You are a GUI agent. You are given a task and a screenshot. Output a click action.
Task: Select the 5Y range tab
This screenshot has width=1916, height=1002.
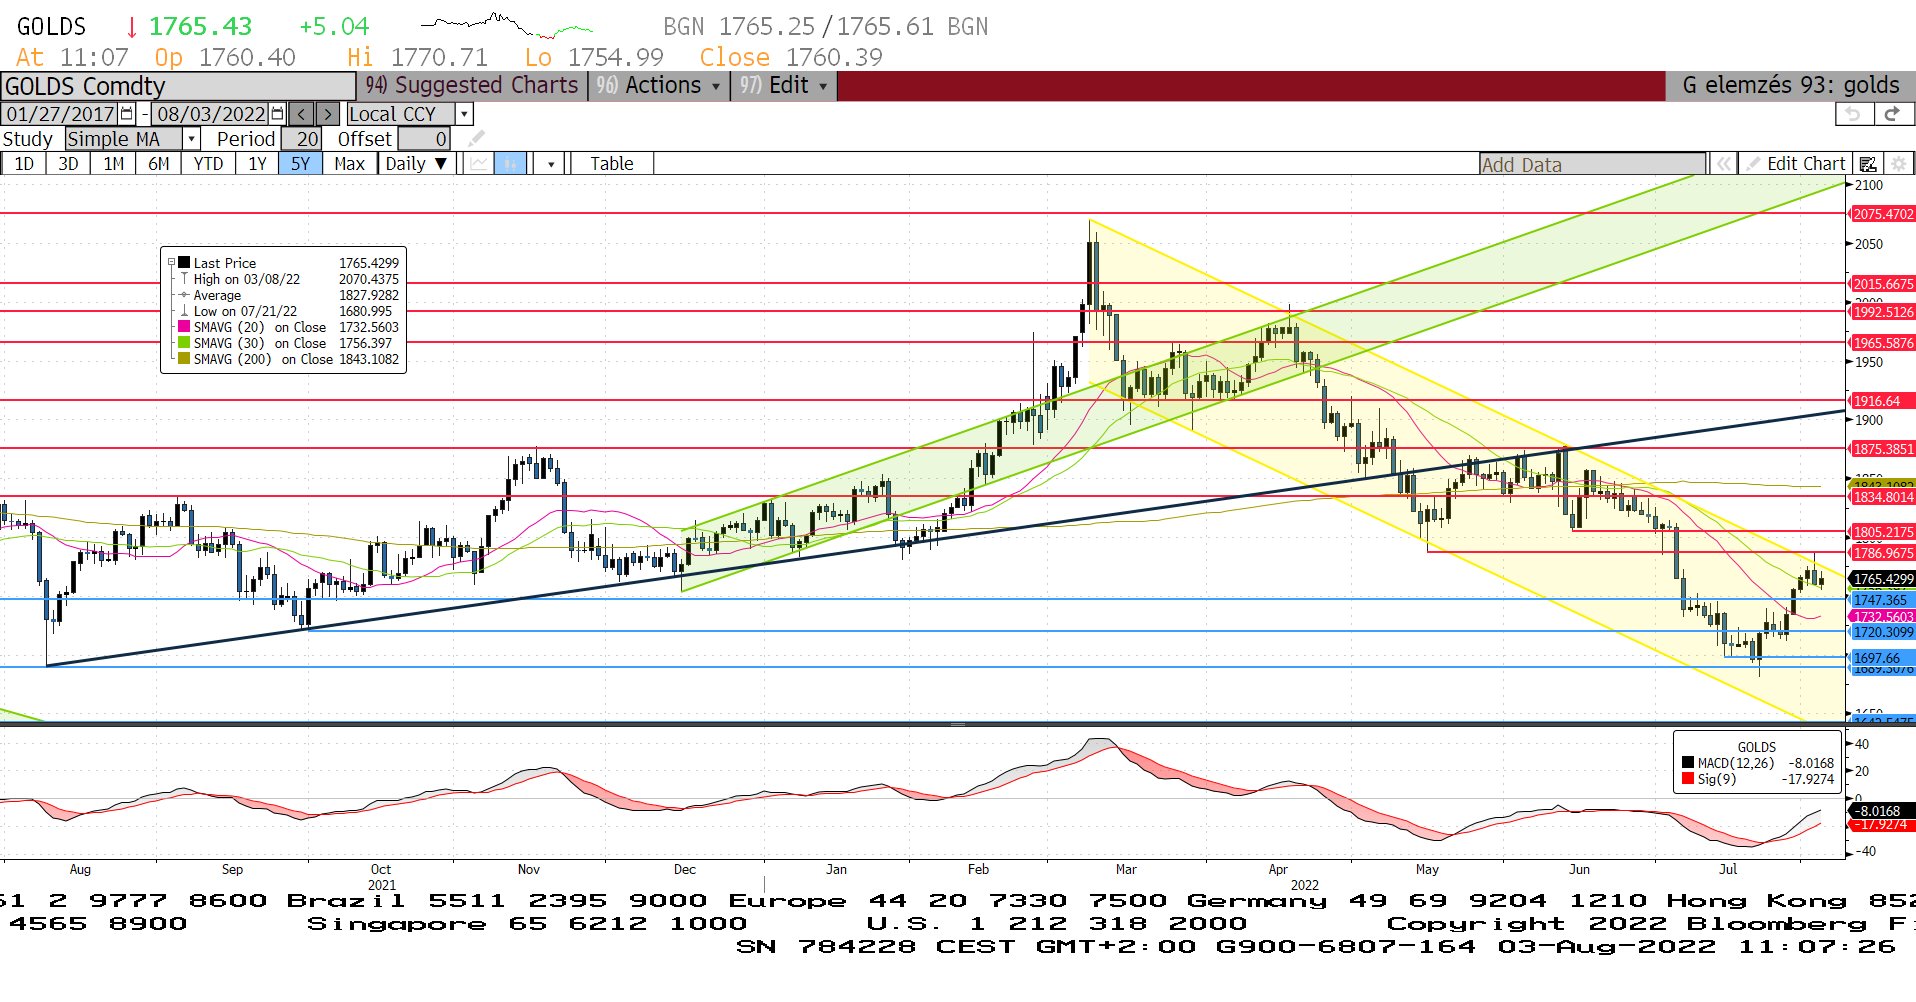pos(301,164)
